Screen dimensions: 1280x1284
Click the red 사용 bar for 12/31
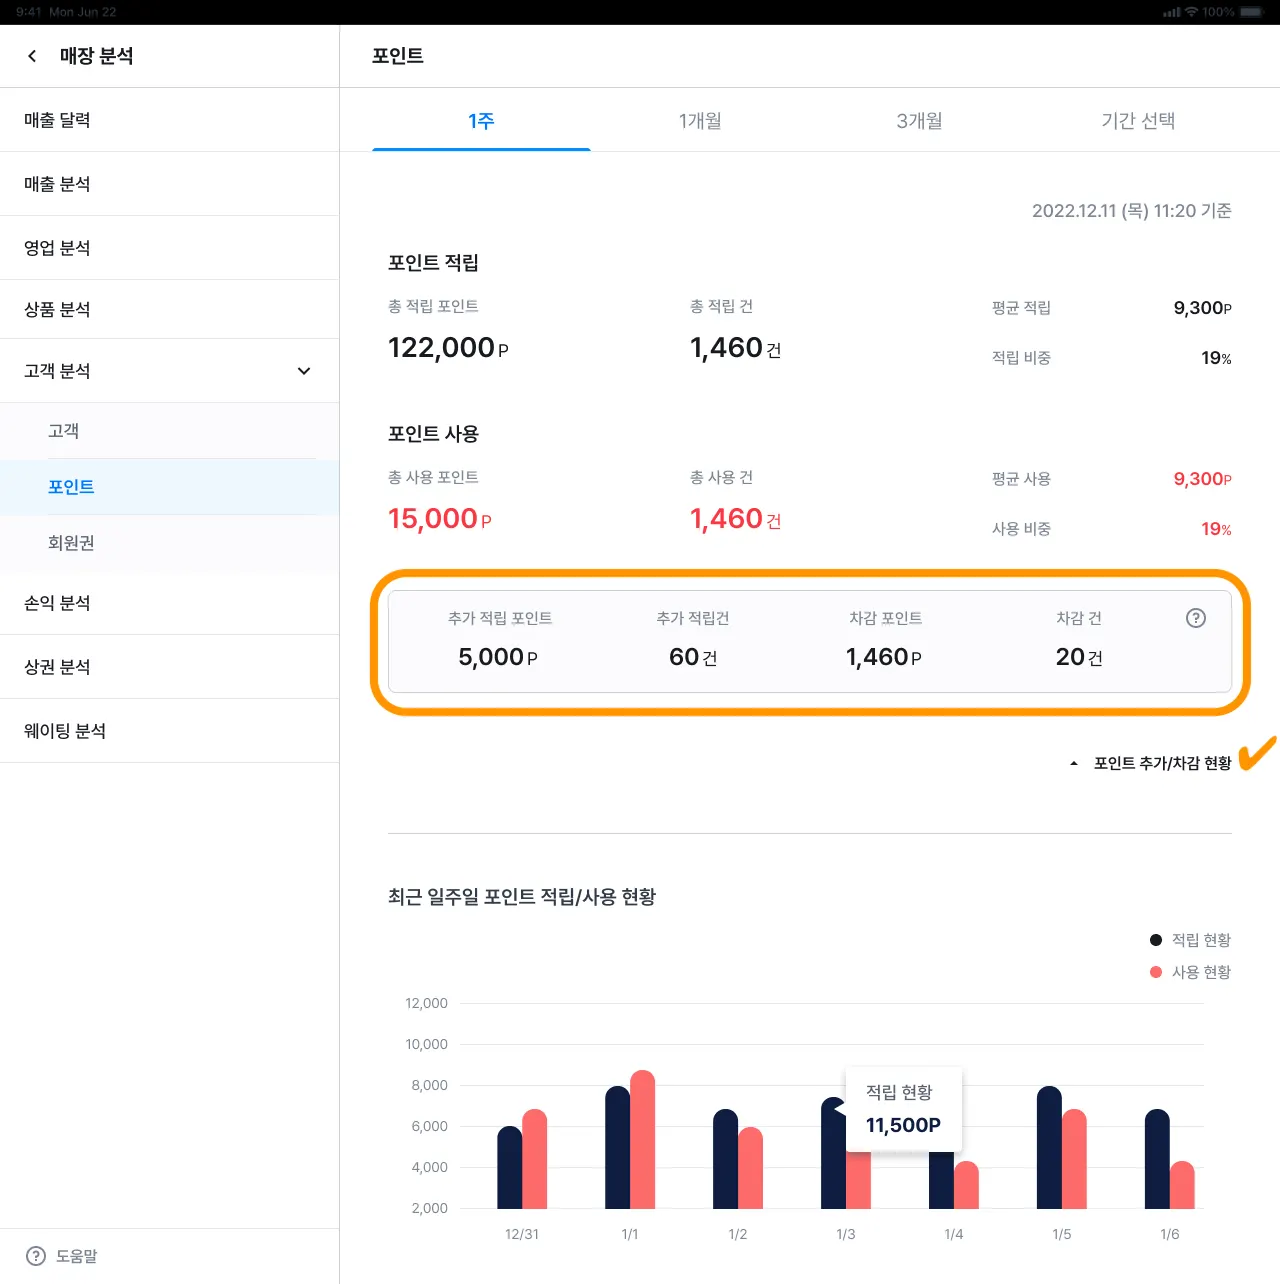click(x=535, y=1159)
